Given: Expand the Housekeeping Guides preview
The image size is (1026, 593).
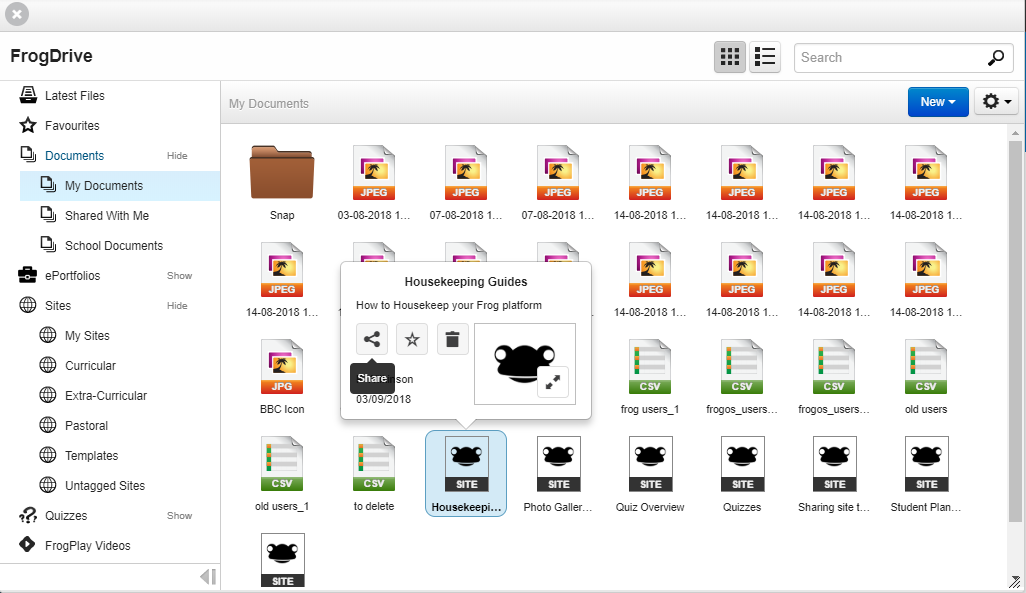Looking at the screenshot, I should 553,382.
